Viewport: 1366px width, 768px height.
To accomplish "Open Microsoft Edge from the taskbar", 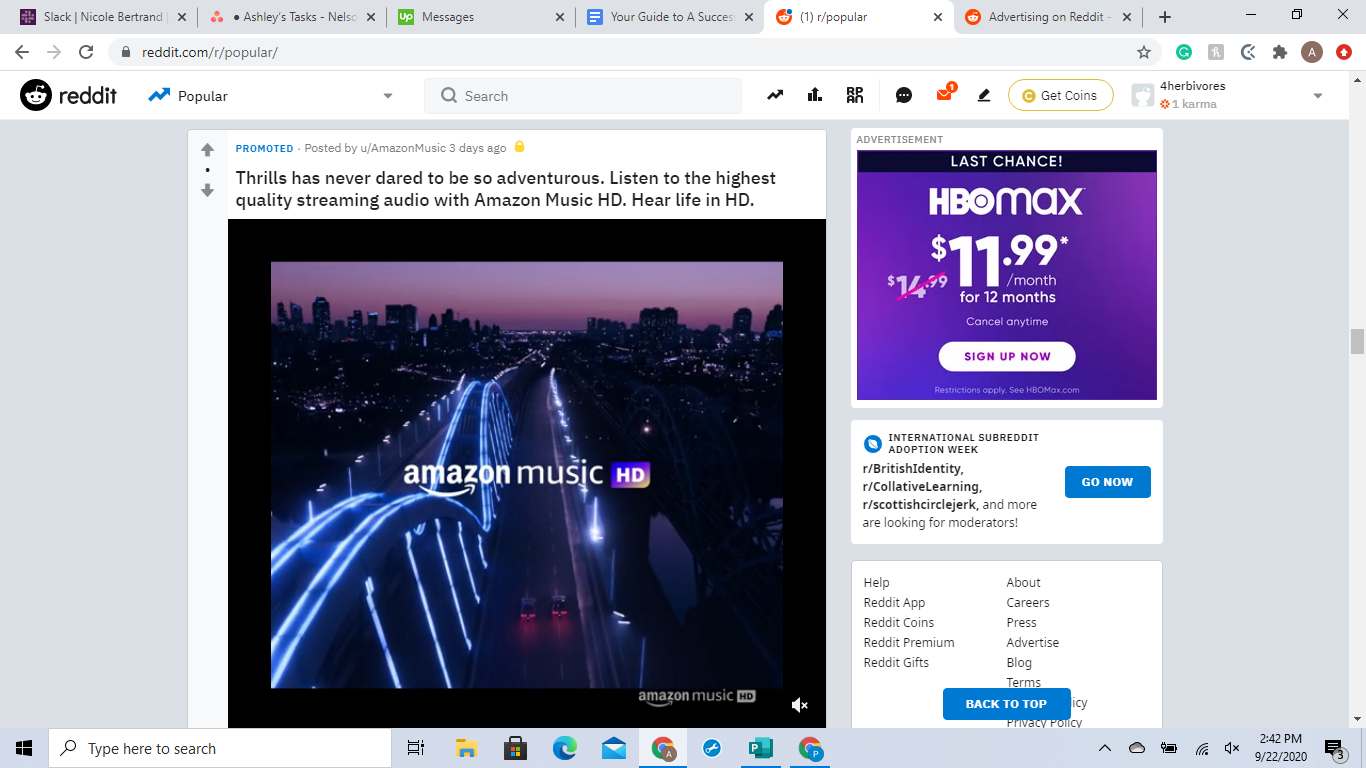I will click(565, 748).
